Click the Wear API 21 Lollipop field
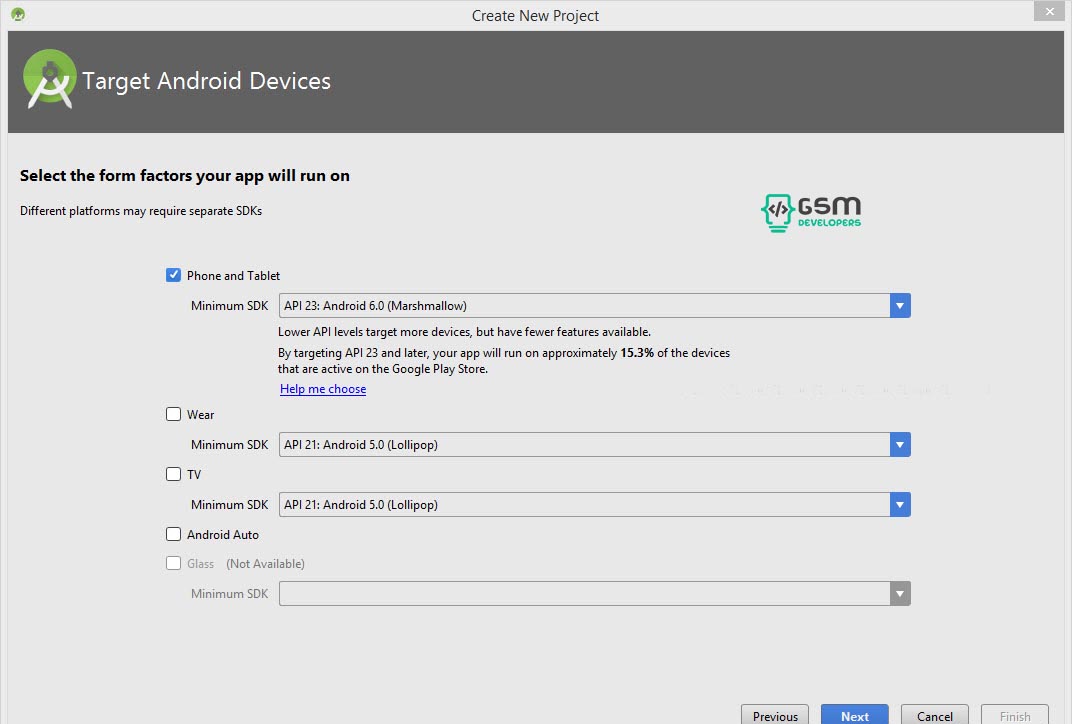Image resolution: width=1072 pixels, height=724 pixels. click(584, 445)
